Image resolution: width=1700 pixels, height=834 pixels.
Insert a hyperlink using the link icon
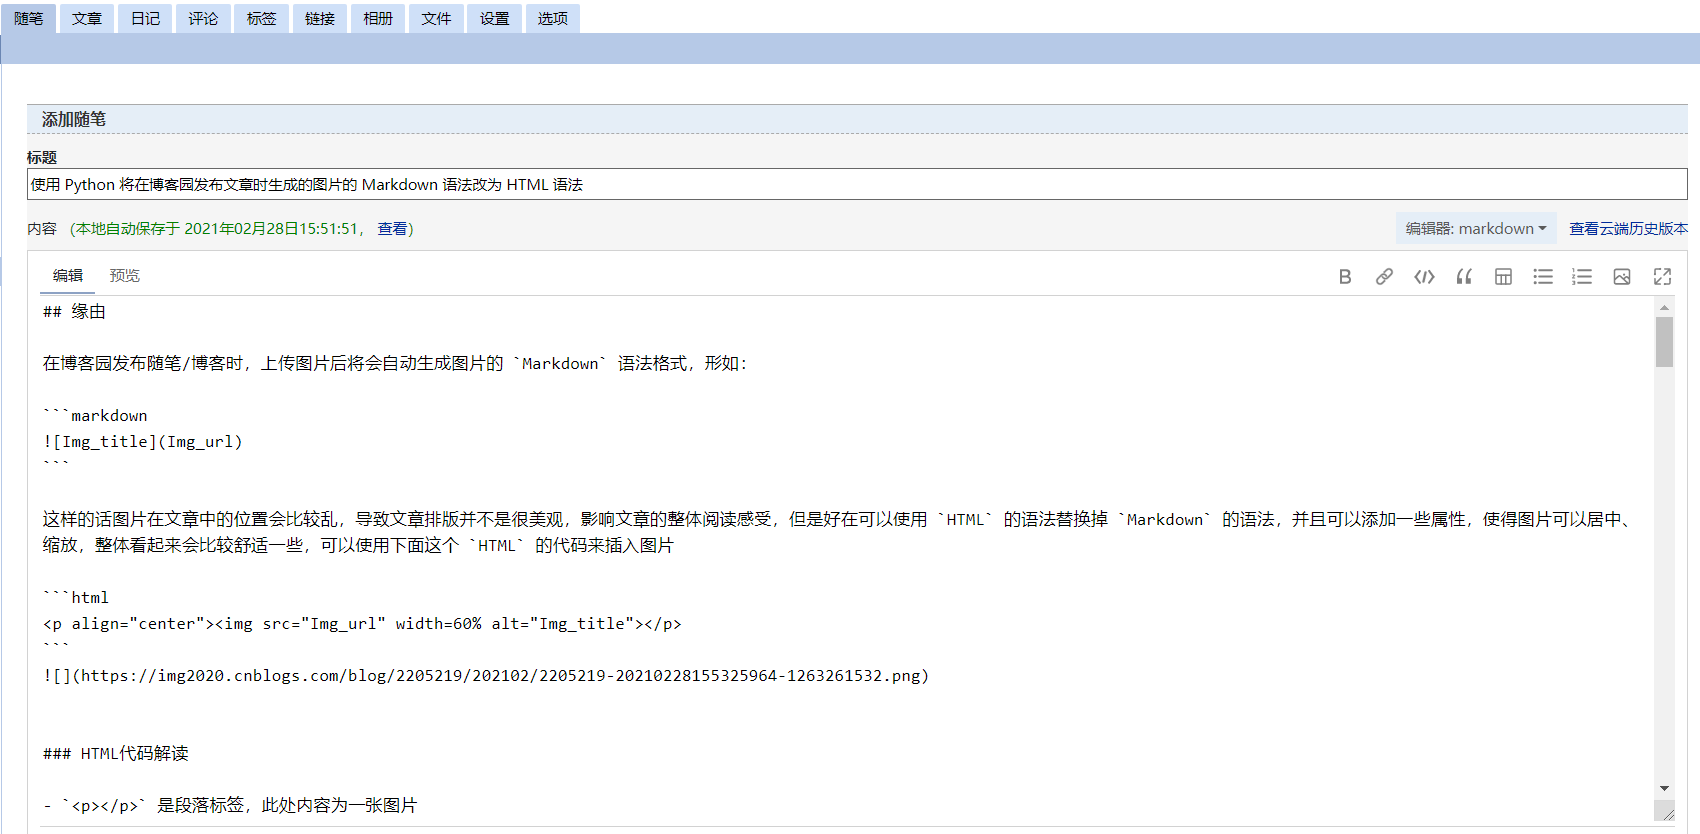tap(1384, 277)
